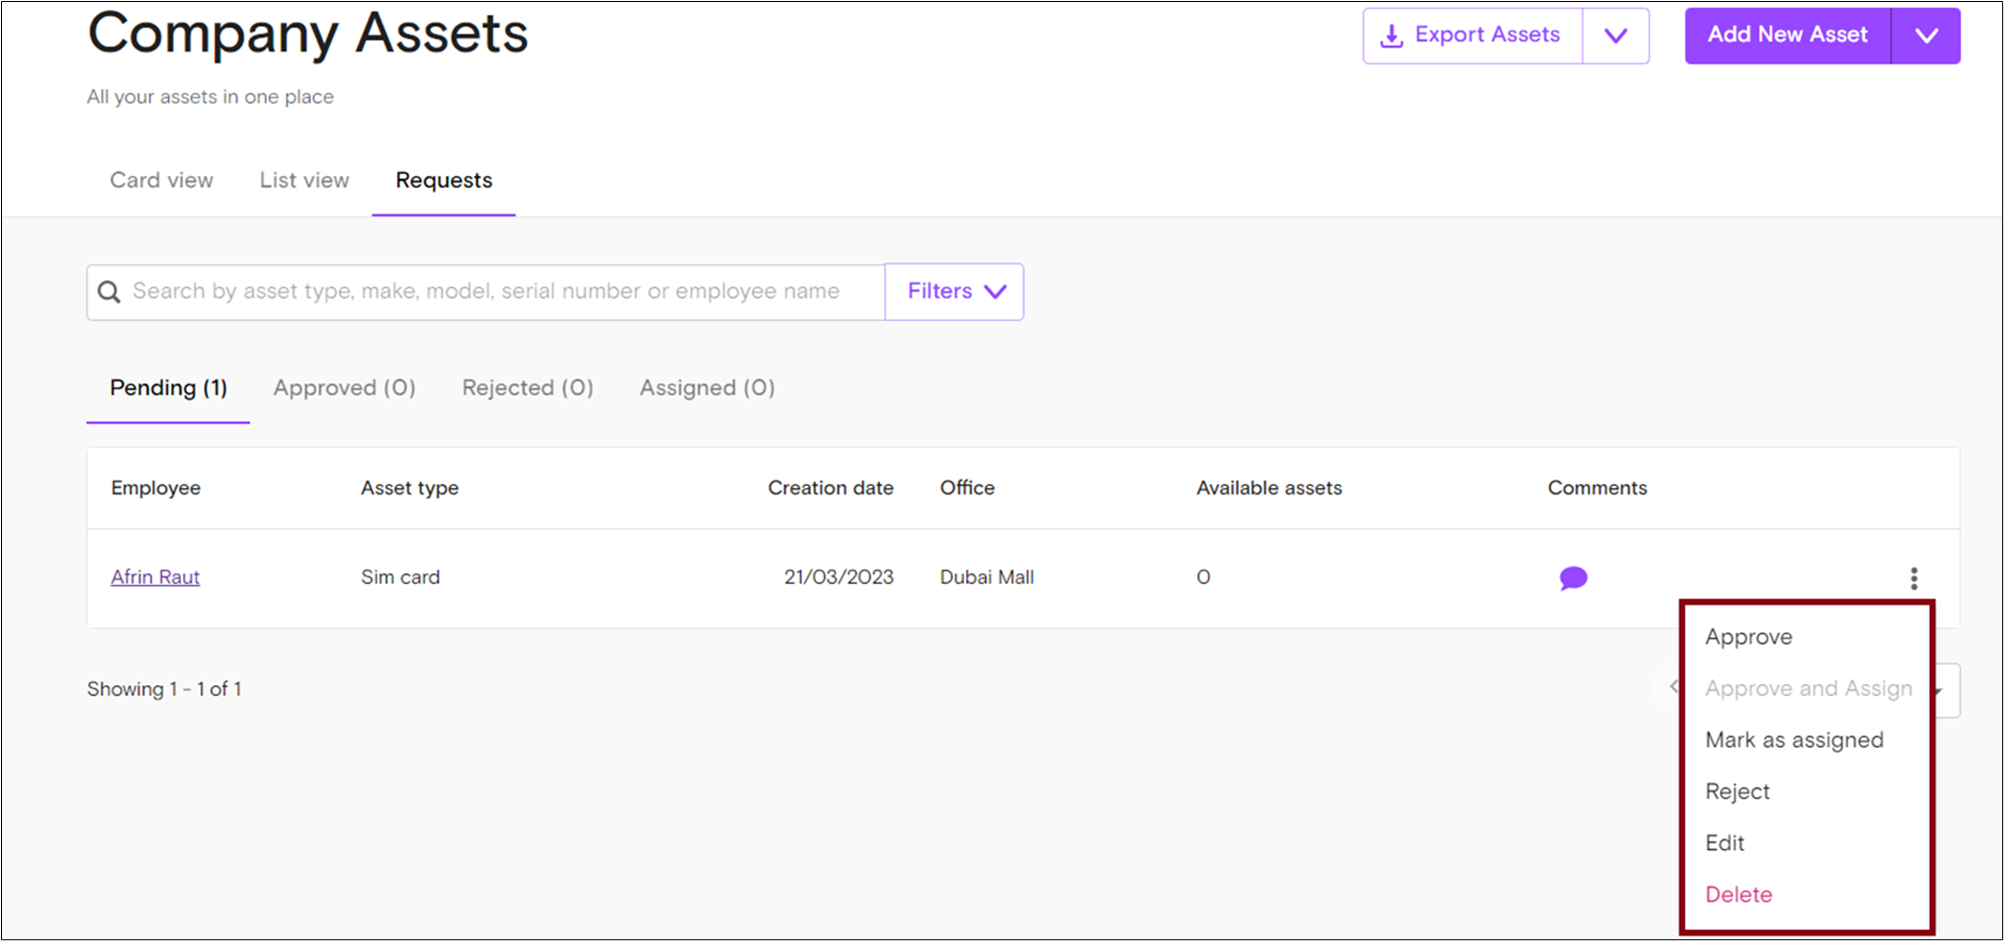Open the Assigned tab
2004x941 pixels.
[707, 388]
